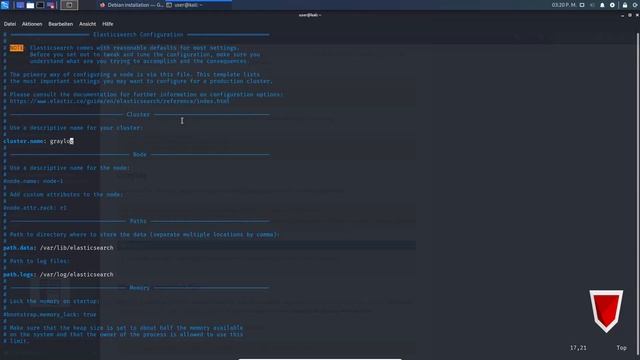Screen dimensions: 640x360
Task: Click the volume icon in system tray
Action: [x=592, y=5]
